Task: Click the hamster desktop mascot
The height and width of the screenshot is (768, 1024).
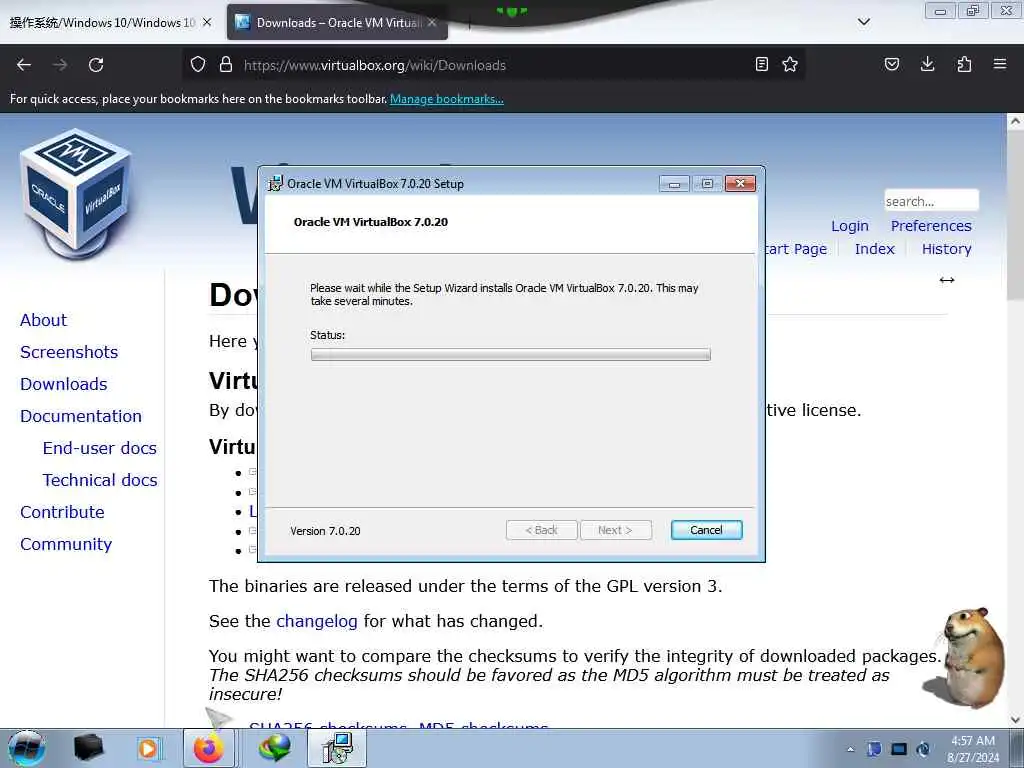Action: coord(965,658)
